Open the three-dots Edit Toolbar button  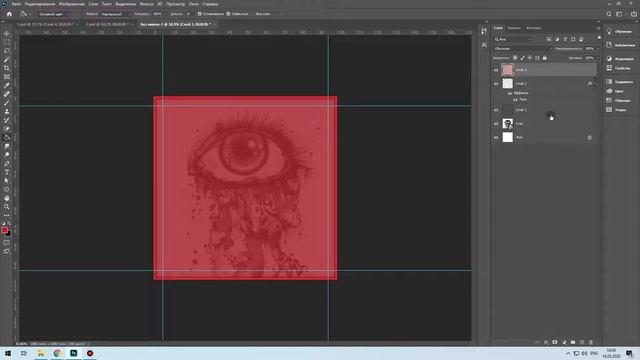tap(7, 215)
